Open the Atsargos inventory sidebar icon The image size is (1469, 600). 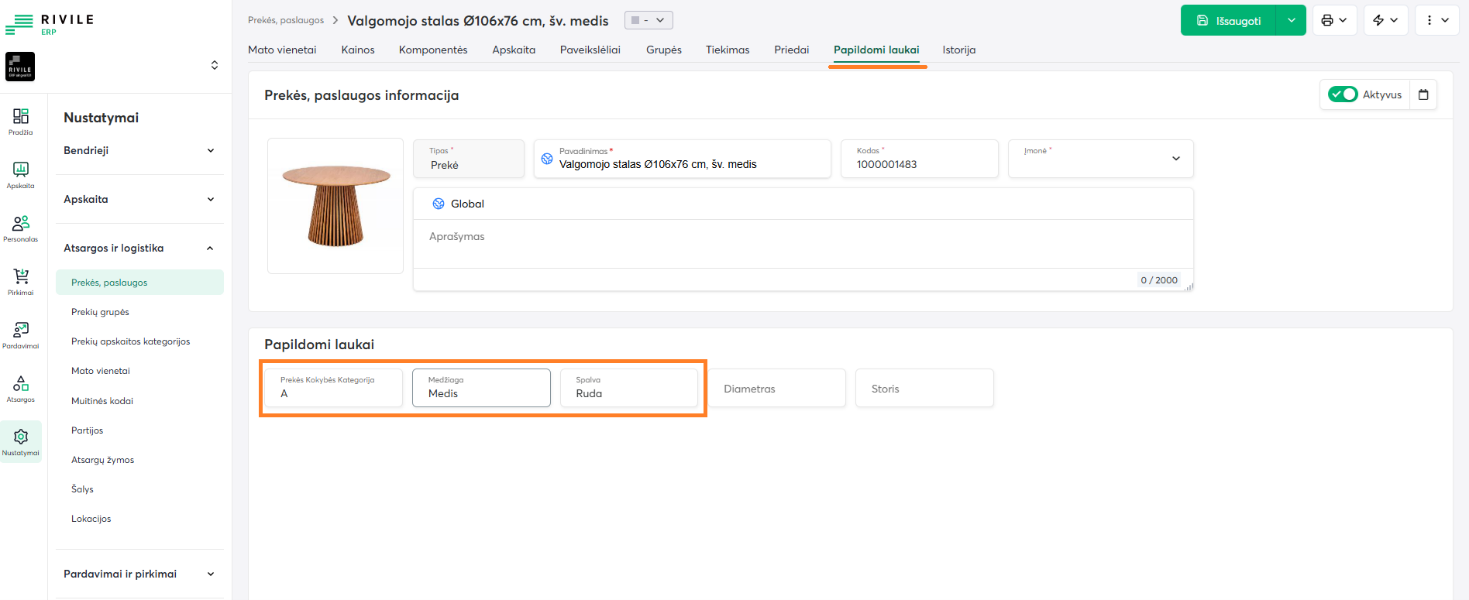(x=21, y=388)
